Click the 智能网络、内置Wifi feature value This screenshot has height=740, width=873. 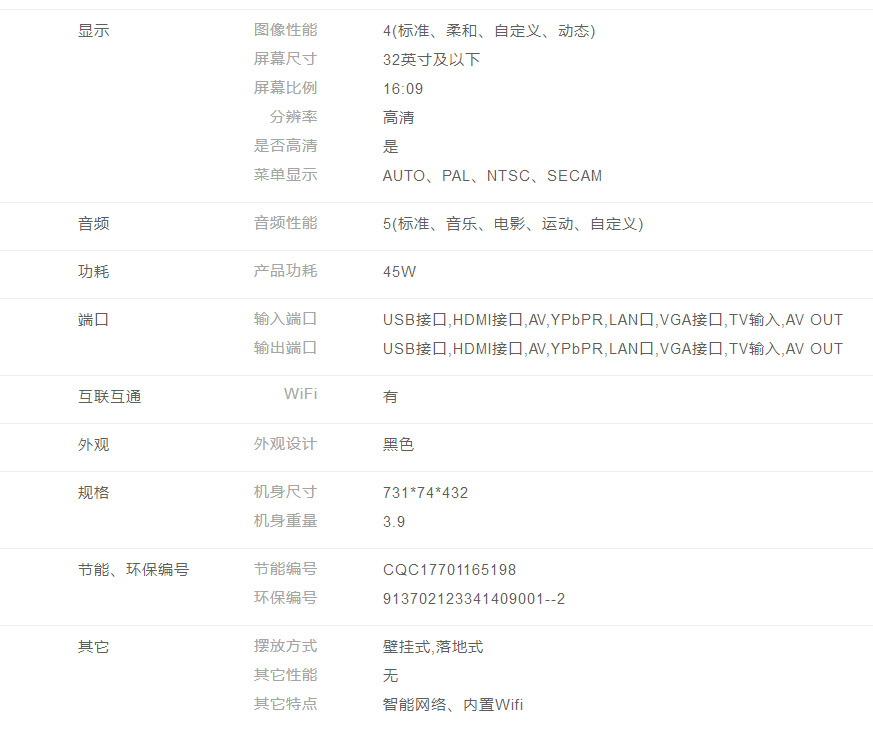click(452, 705)
